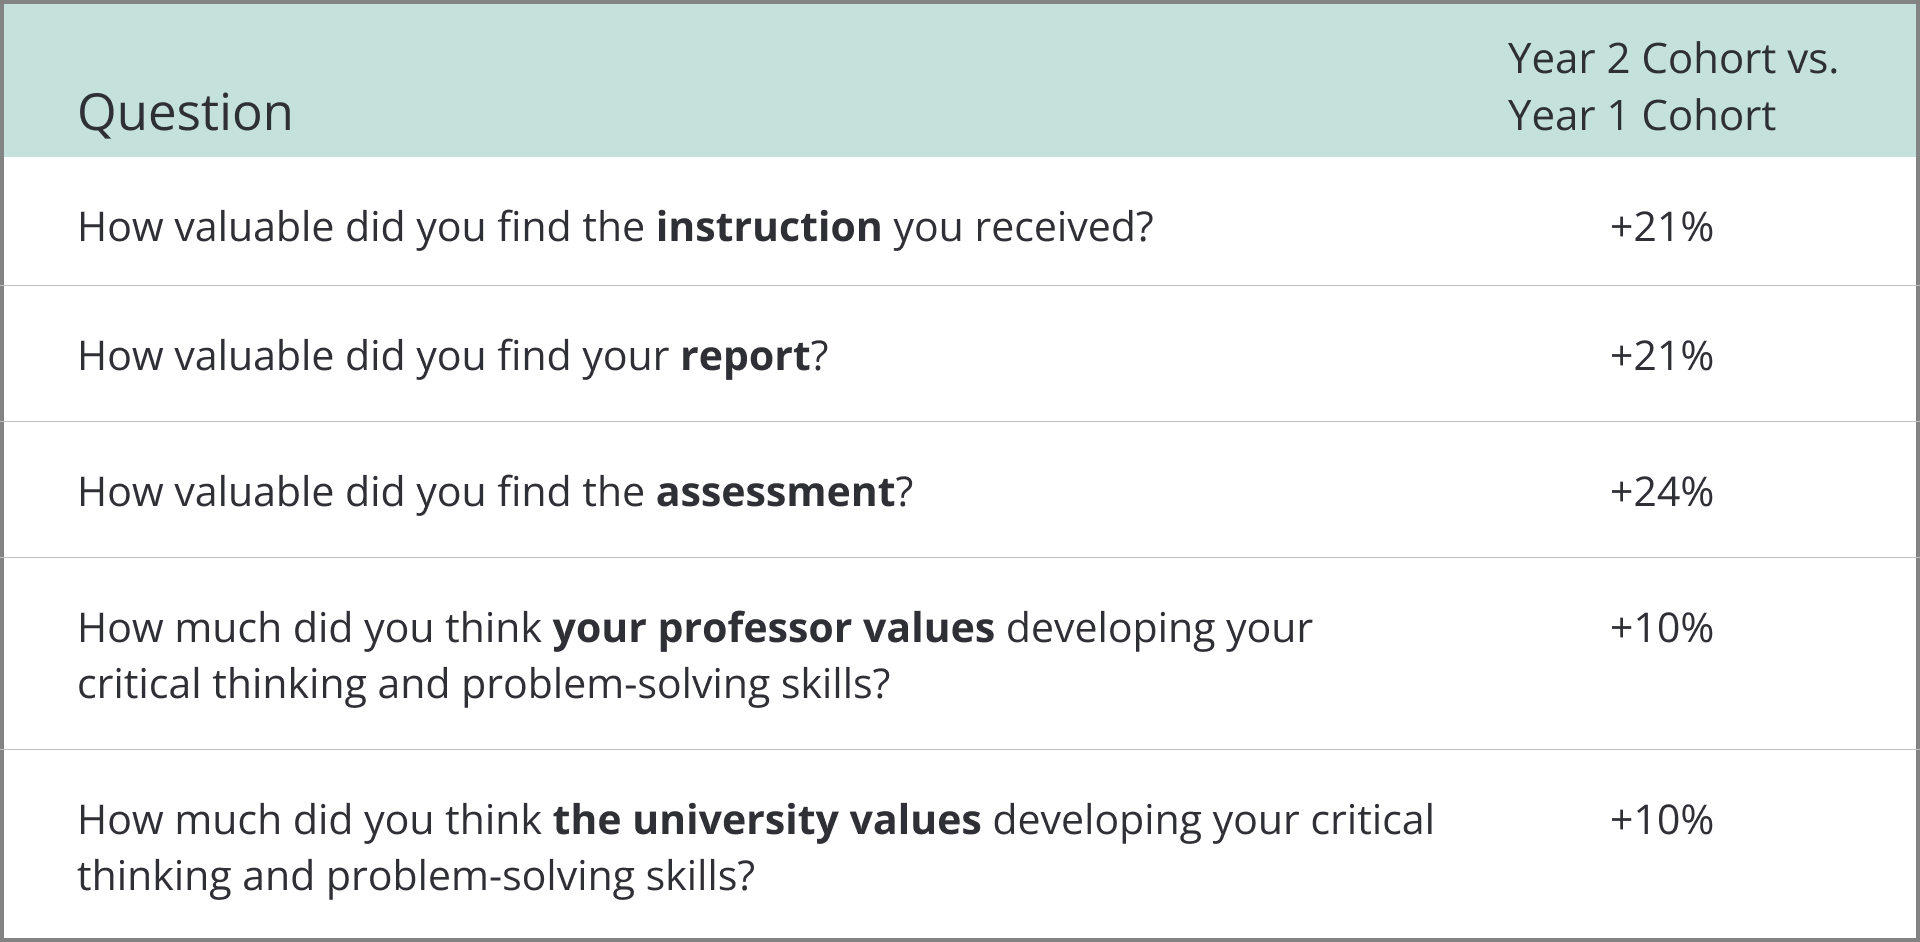Click the +24% value for assessment

[x=1661, y=492]
